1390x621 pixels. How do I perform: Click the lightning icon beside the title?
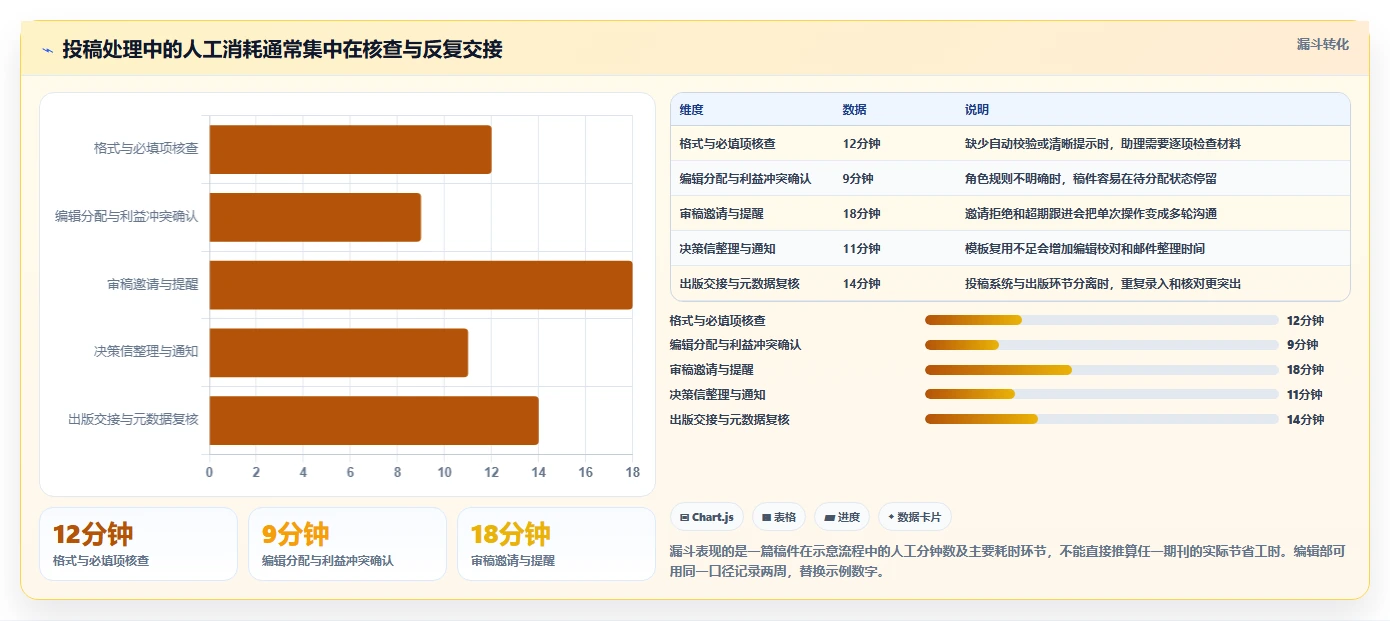point(47,50)
